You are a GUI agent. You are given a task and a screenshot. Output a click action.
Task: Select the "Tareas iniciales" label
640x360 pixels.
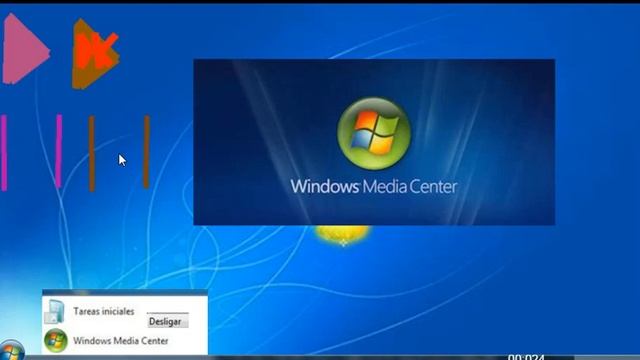click(x=104, y=311)
